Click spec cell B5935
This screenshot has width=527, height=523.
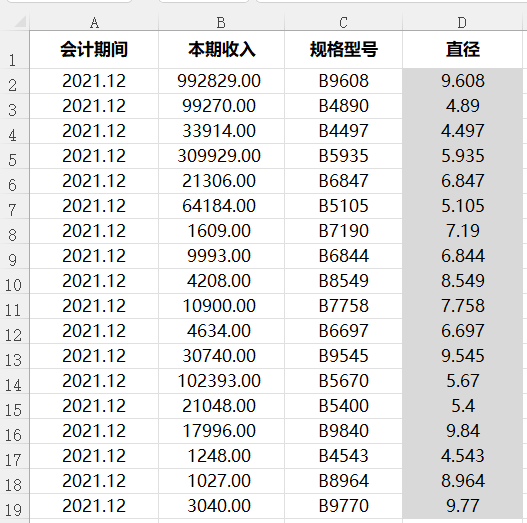coord(343,156)
